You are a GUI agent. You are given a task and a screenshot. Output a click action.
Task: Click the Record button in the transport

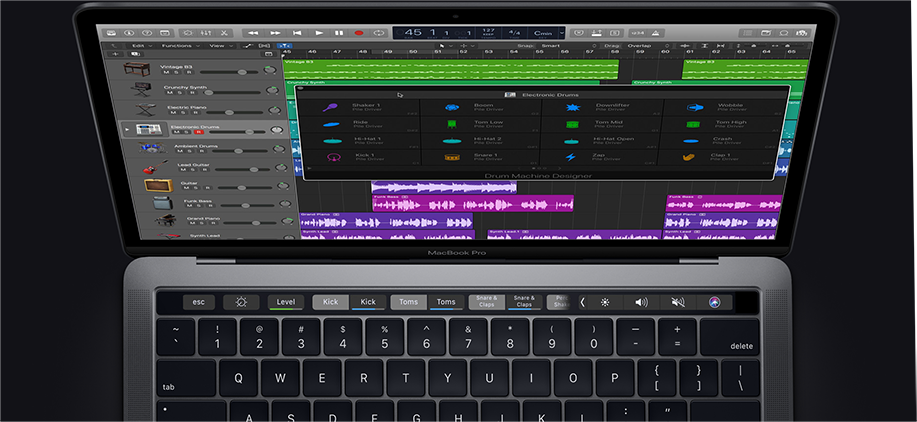click(358, 33)
